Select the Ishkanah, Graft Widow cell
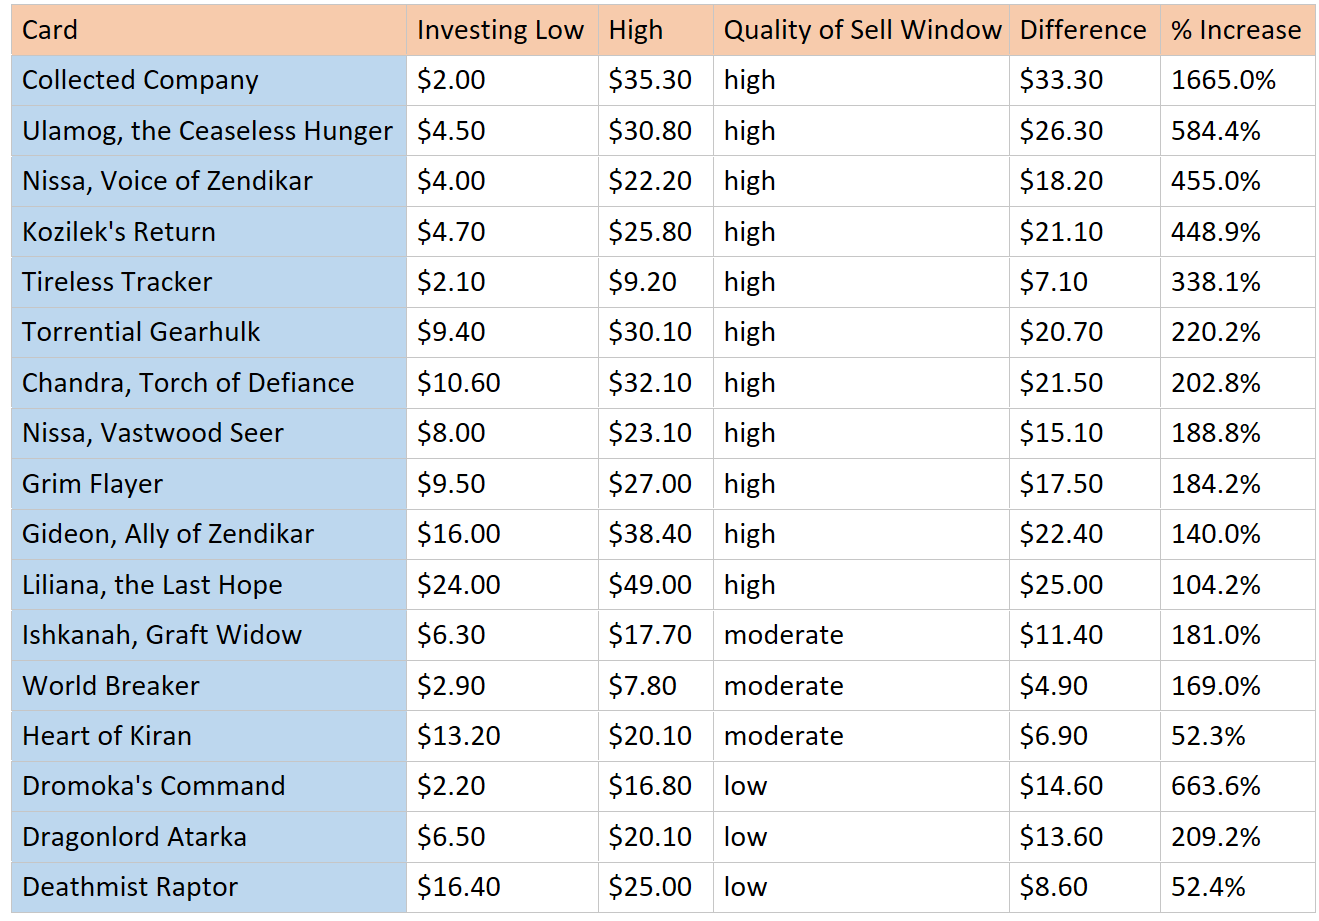Screen dimensions: 1319x921 coord(162,635)
